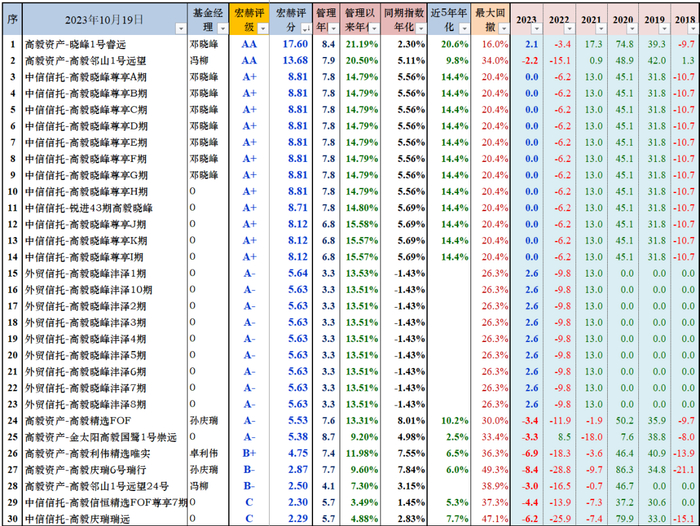This screenshot has width=700, height=526.
Task: Select the 5.64 score cell
Action: coord(291,274)
